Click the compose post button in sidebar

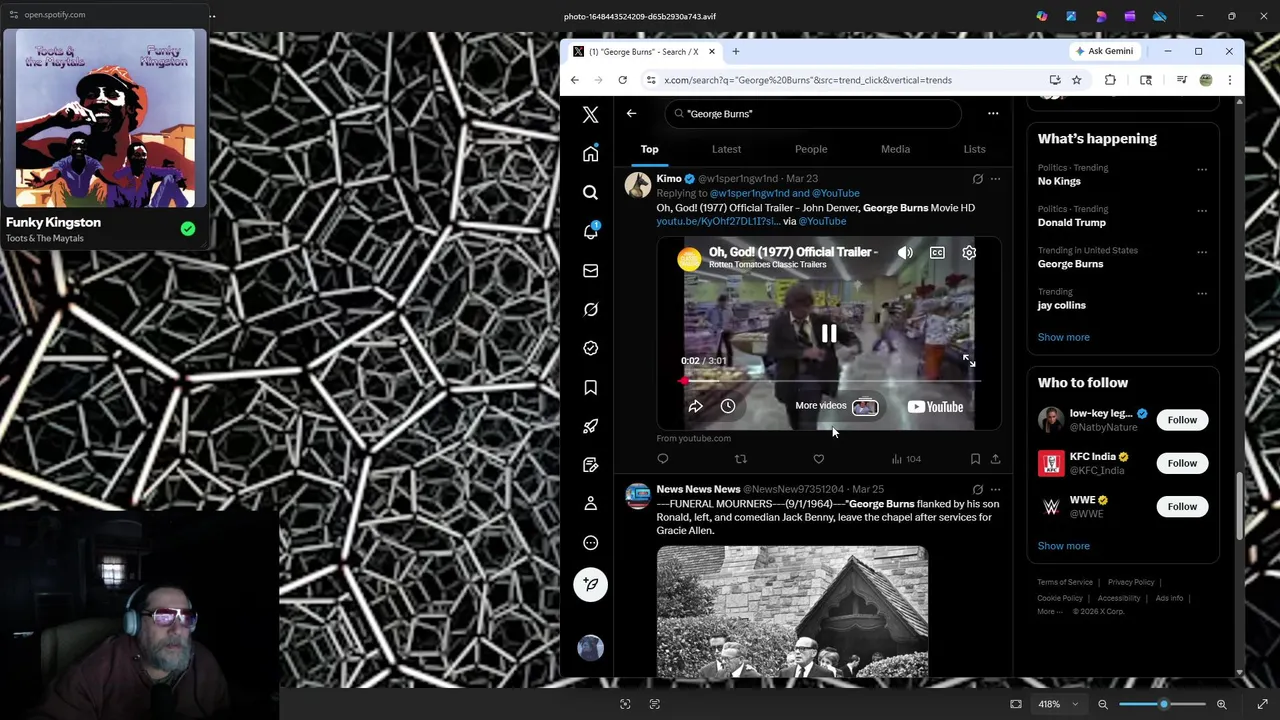[590, 585]
